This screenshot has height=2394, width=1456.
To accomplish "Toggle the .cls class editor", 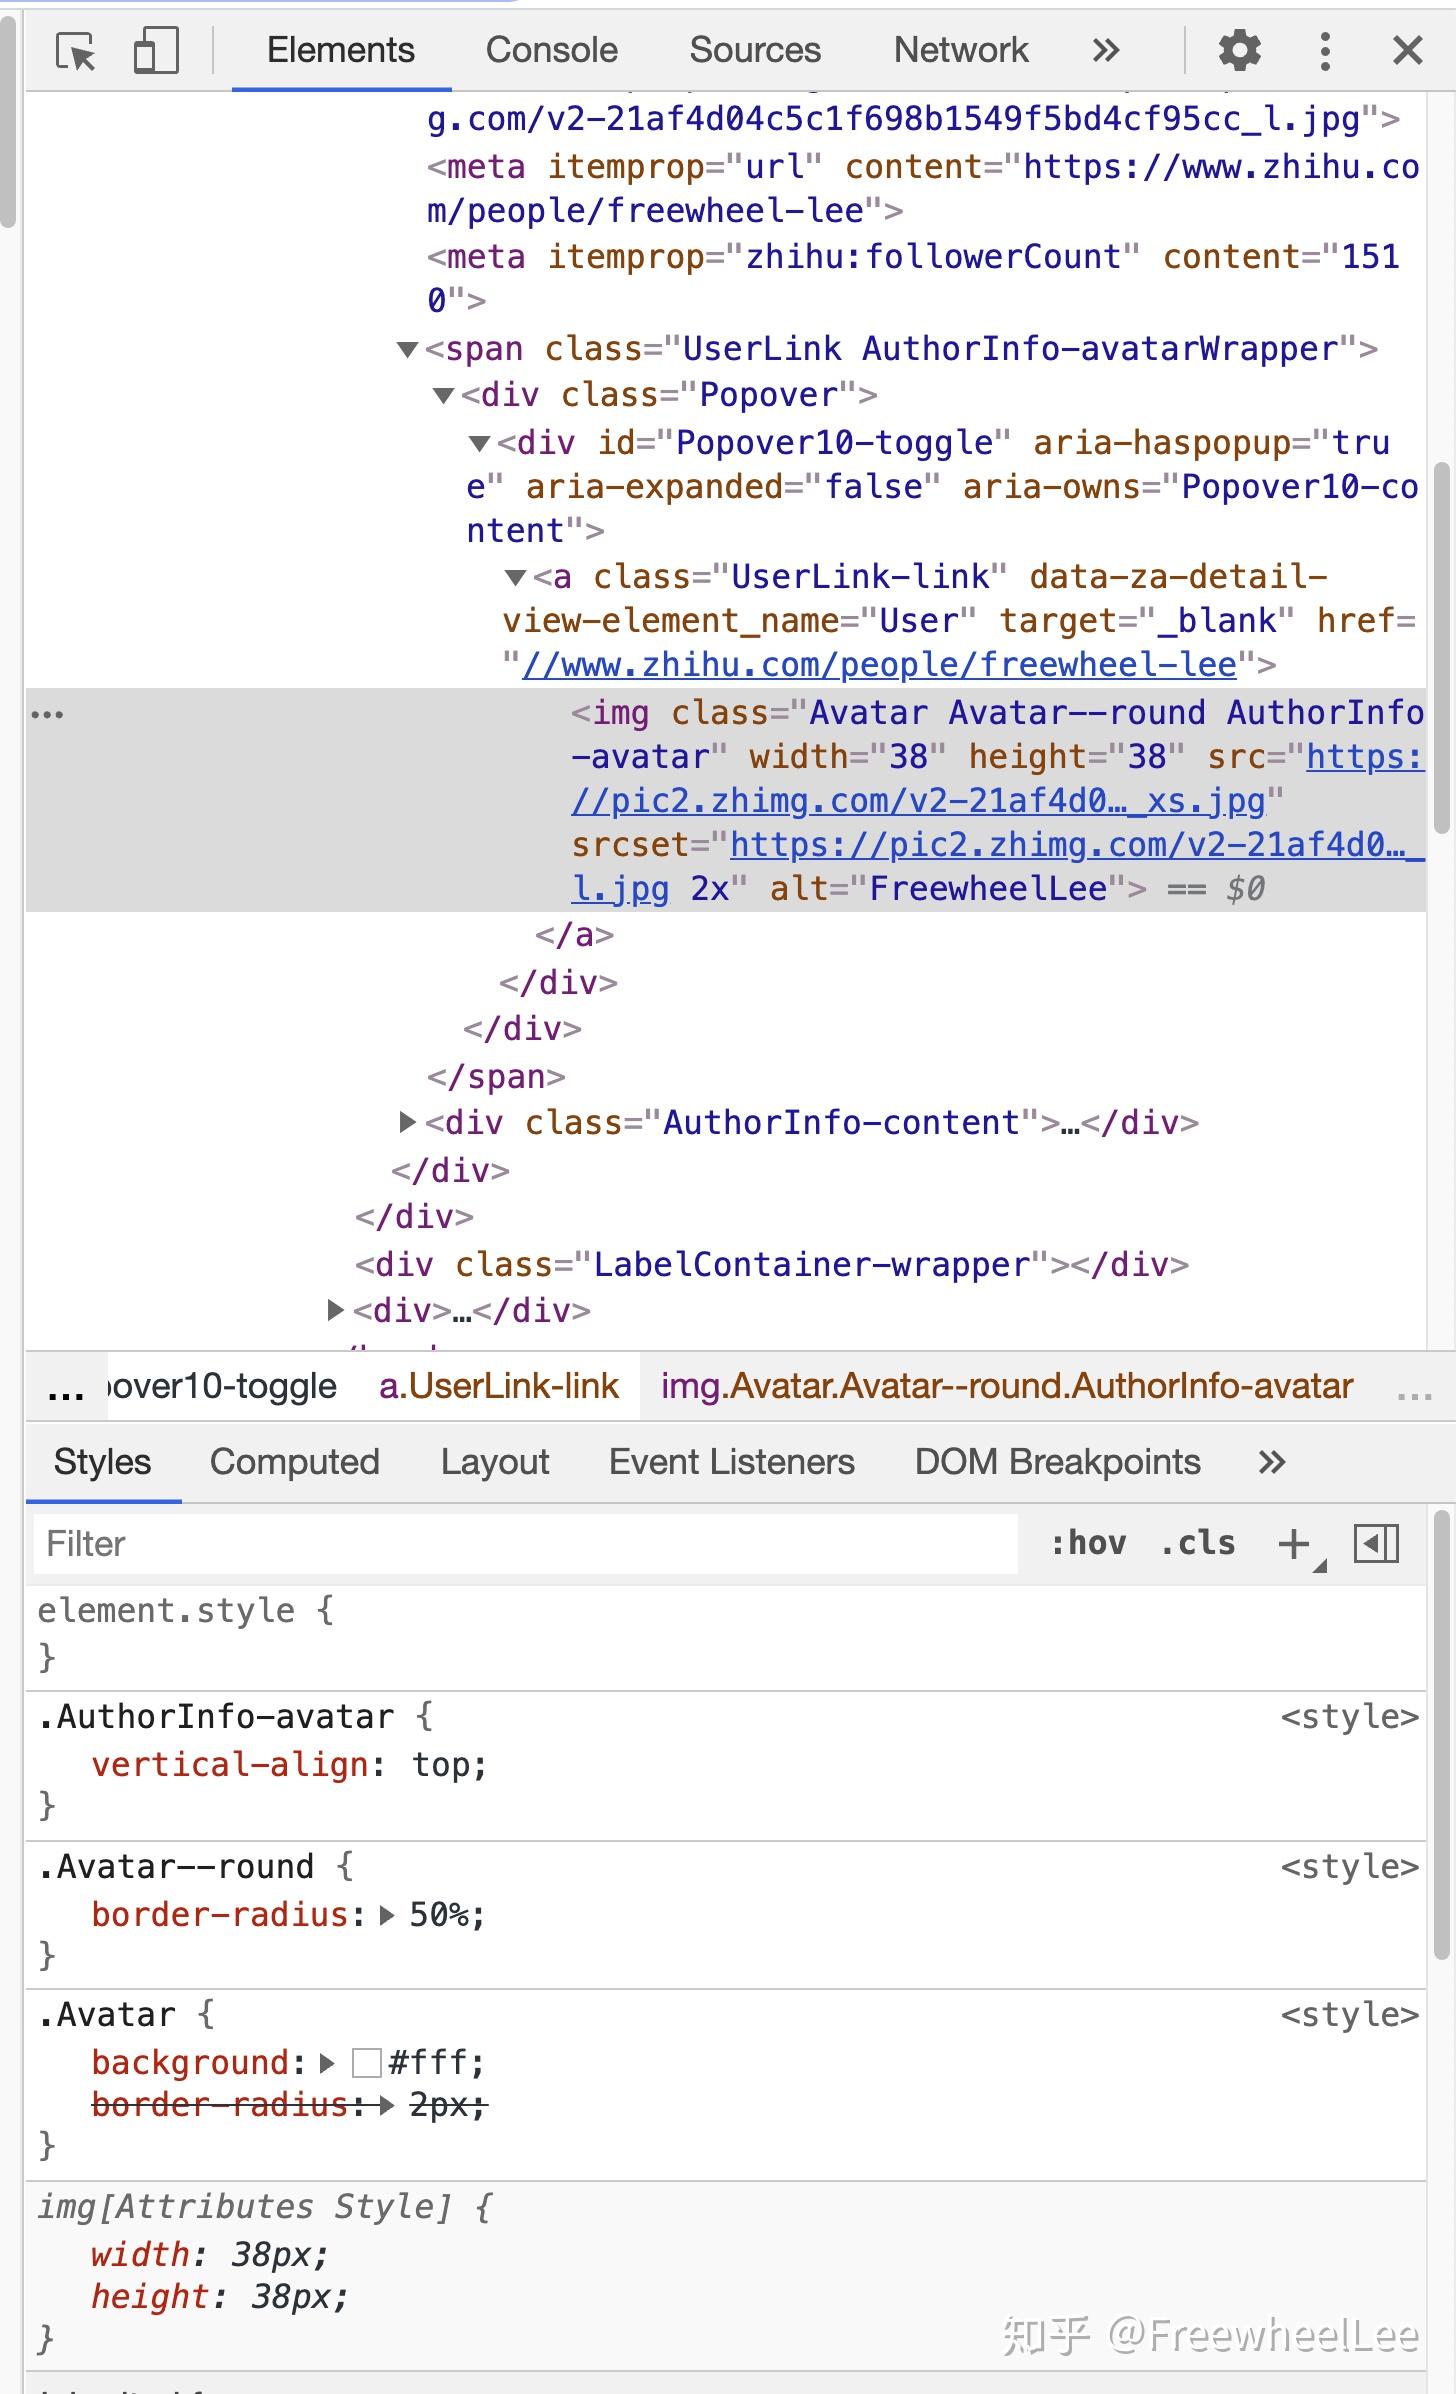I will click(1198, 1543).
